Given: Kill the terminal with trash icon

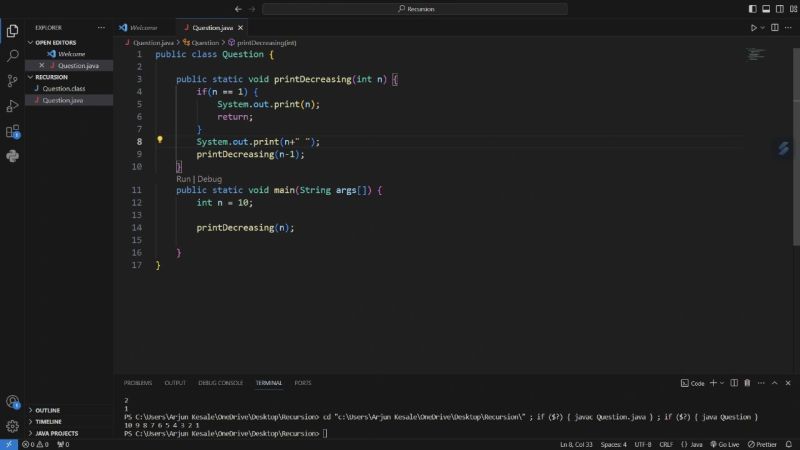Looking at the screenshot, I should tap(747, 383).
